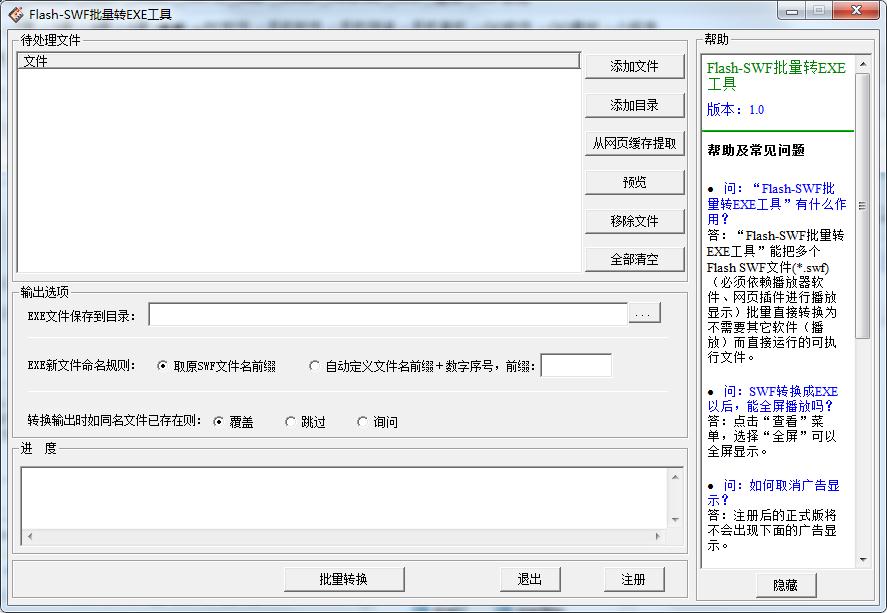Screen dimensions: 887x613
Task: Click the EXE文件保存到目录 input field
Action: [388, 314]
